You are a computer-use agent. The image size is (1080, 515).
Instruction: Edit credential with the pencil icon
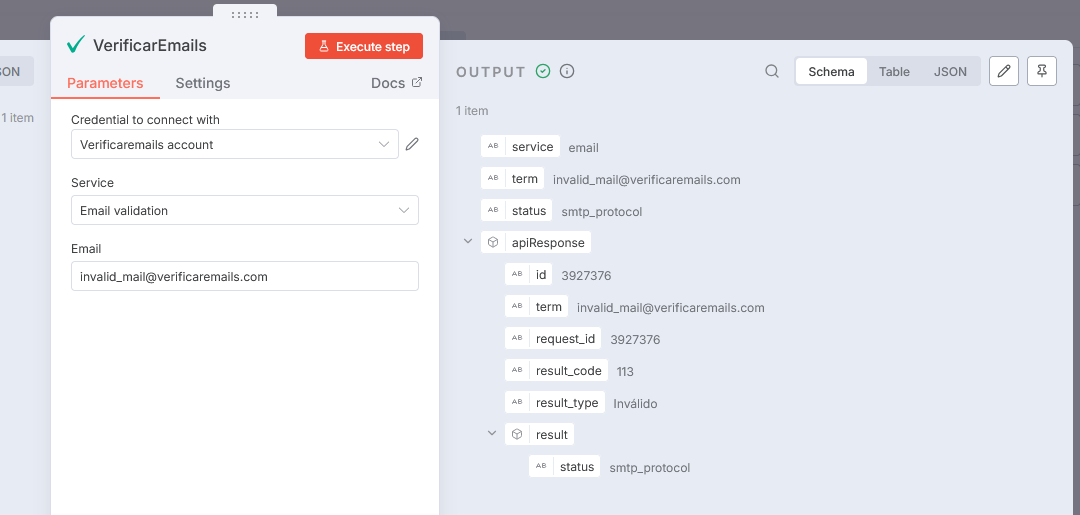(412, 144)
